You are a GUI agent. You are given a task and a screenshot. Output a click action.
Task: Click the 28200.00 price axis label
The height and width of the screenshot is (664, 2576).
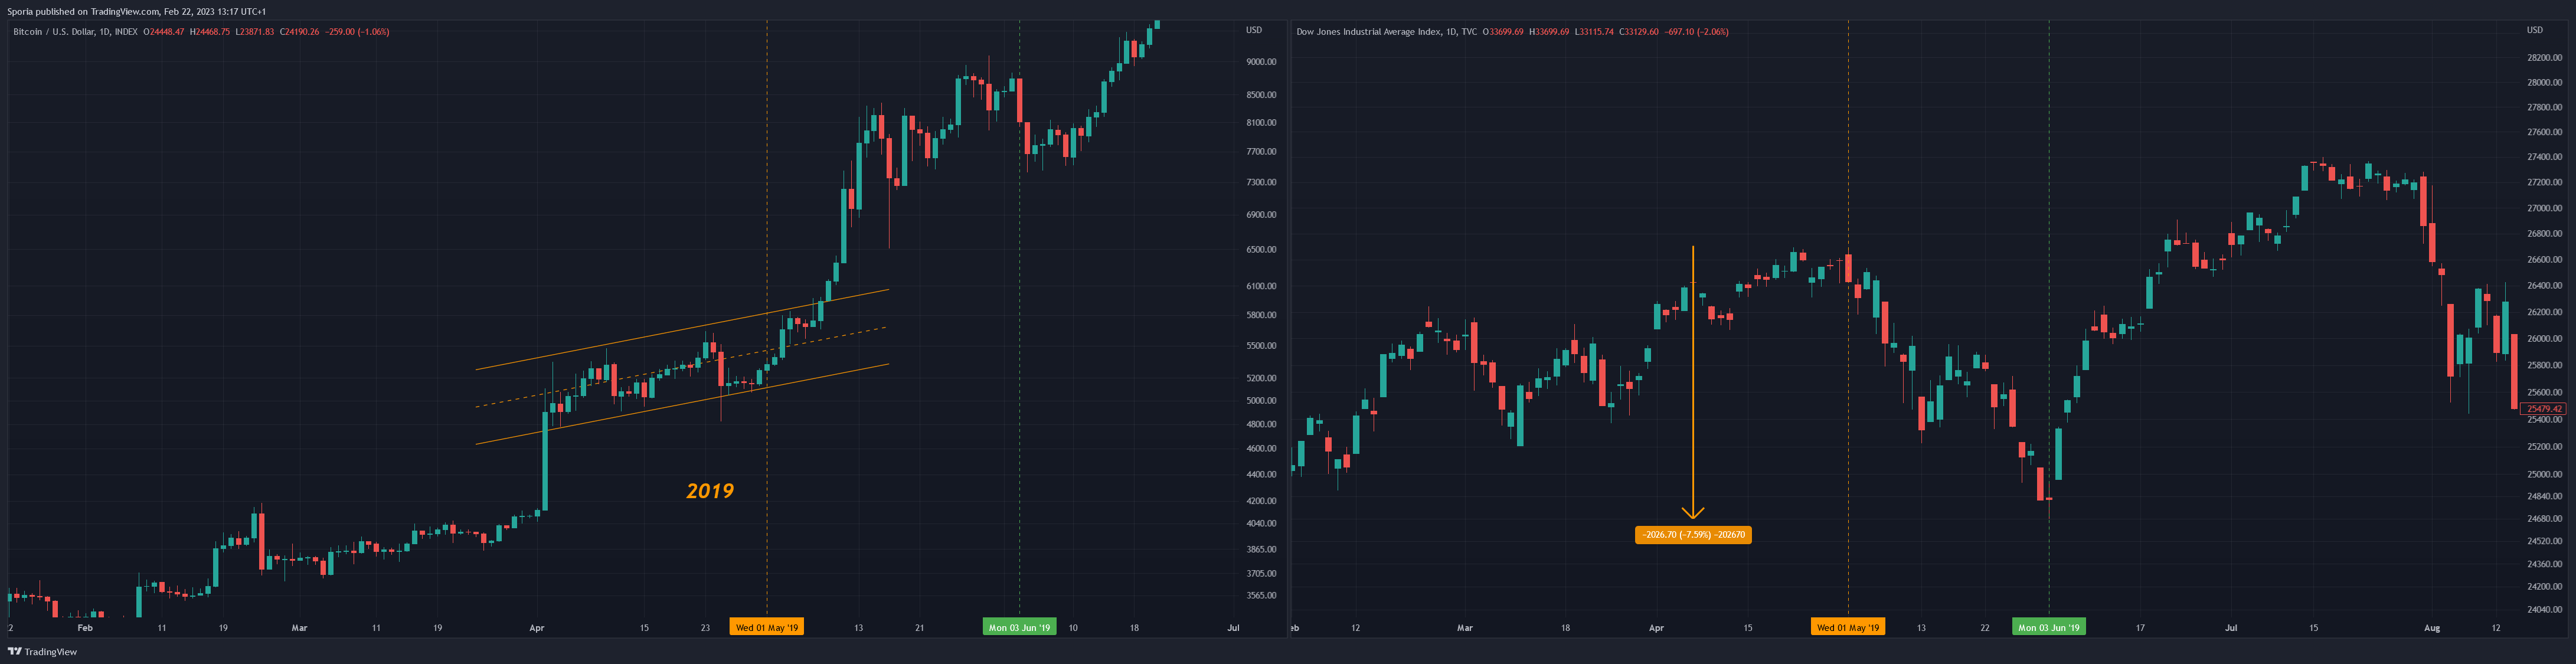pos(2545,59)
